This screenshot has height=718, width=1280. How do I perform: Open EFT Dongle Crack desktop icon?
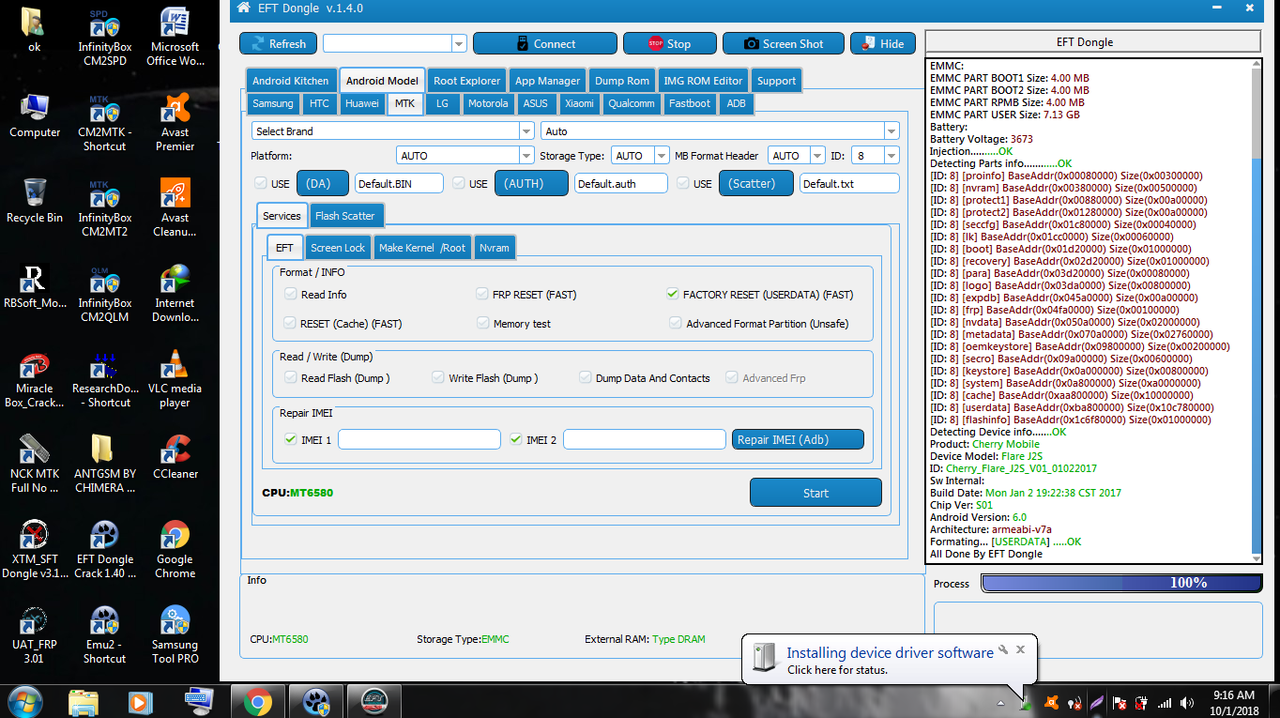point(103,550)
